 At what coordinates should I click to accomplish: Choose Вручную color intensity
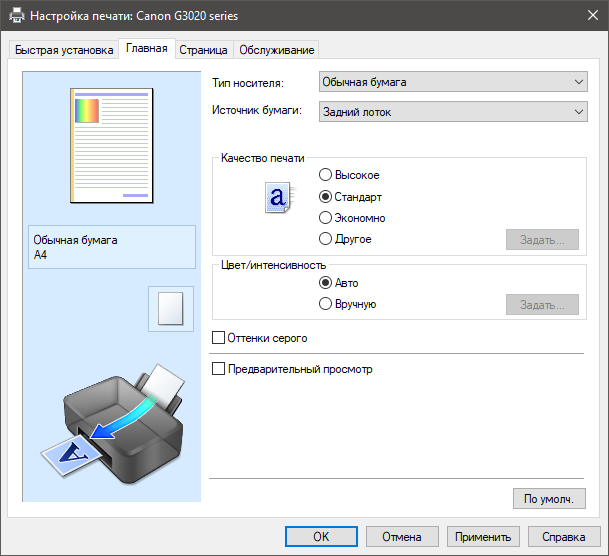(348, 304)
